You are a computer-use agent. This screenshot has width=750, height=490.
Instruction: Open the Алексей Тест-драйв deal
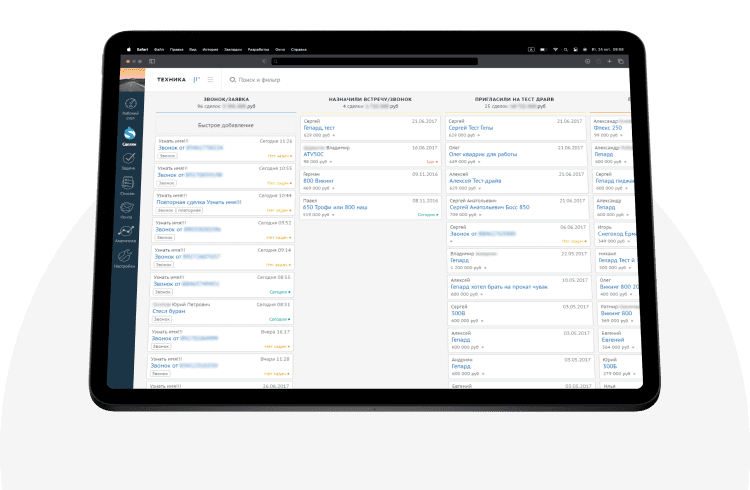tap(475, 181)
